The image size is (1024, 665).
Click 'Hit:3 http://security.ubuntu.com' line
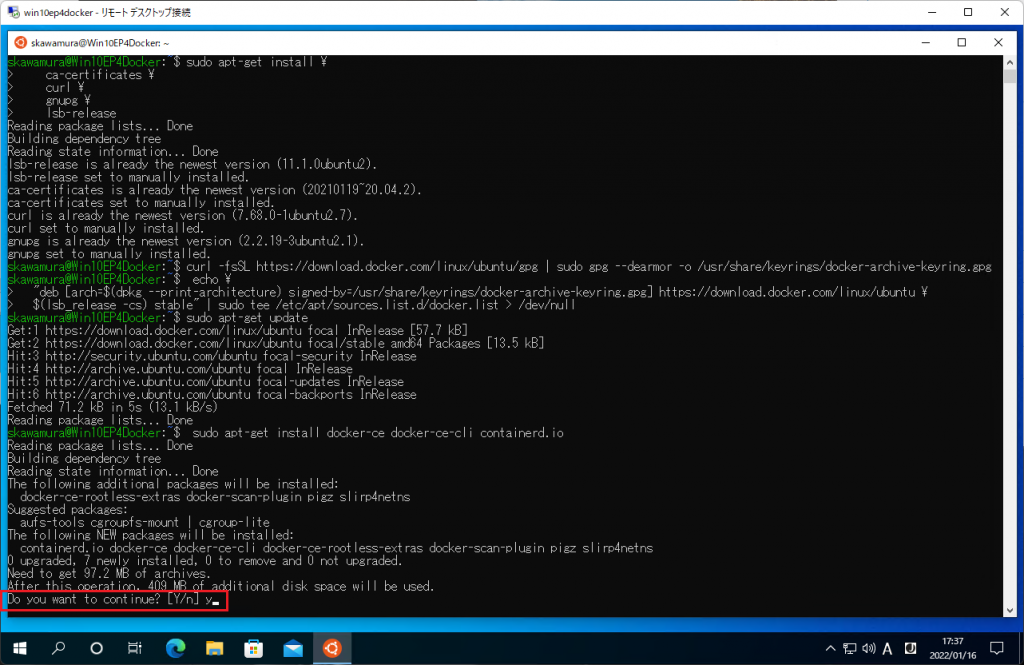(x=212, y=356)
